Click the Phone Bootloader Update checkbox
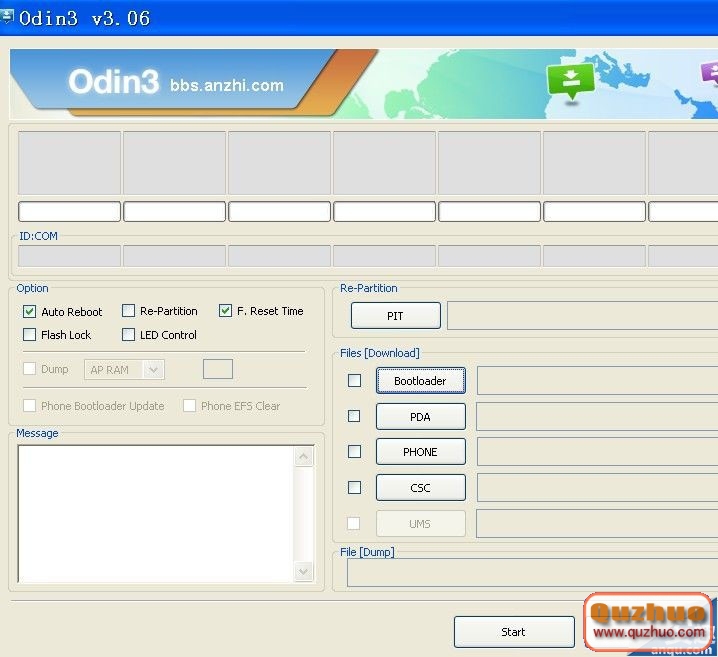This screenshot has height=657, width=718. coord(29,405)
